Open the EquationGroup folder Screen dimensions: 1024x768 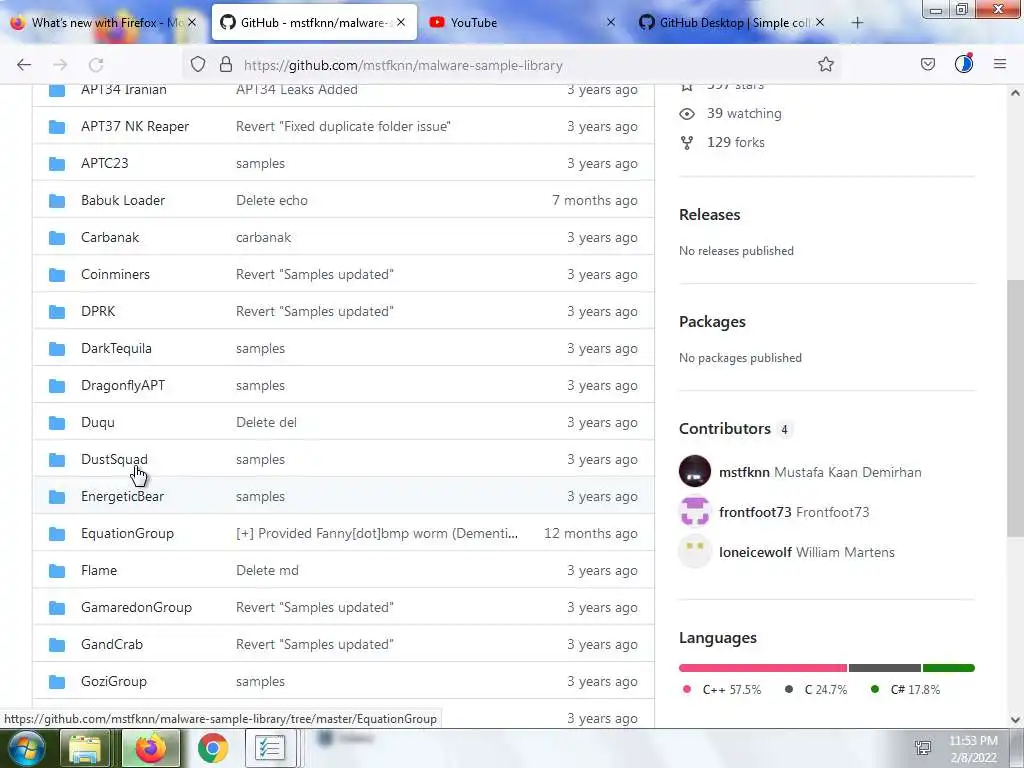point(127,533)
